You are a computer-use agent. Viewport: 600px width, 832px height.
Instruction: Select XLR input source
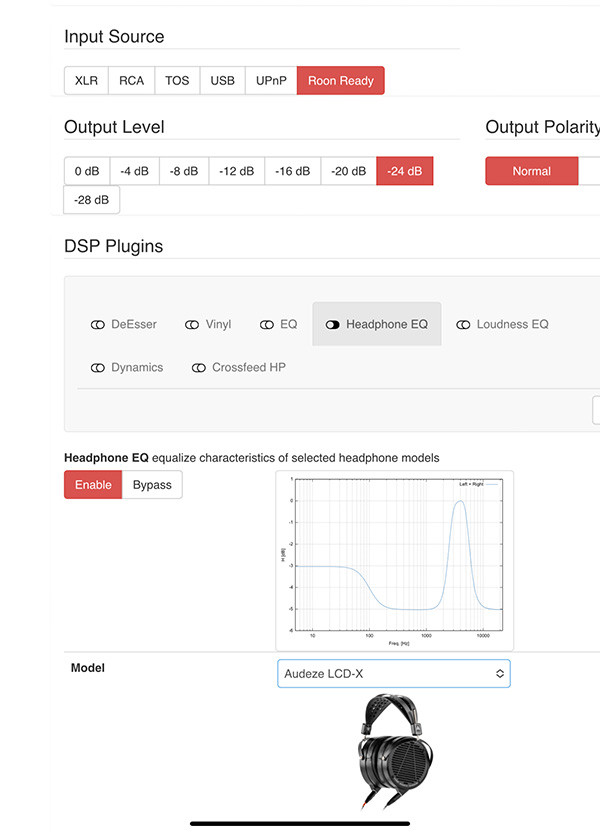pyautogui.click(x=87, y=81)
